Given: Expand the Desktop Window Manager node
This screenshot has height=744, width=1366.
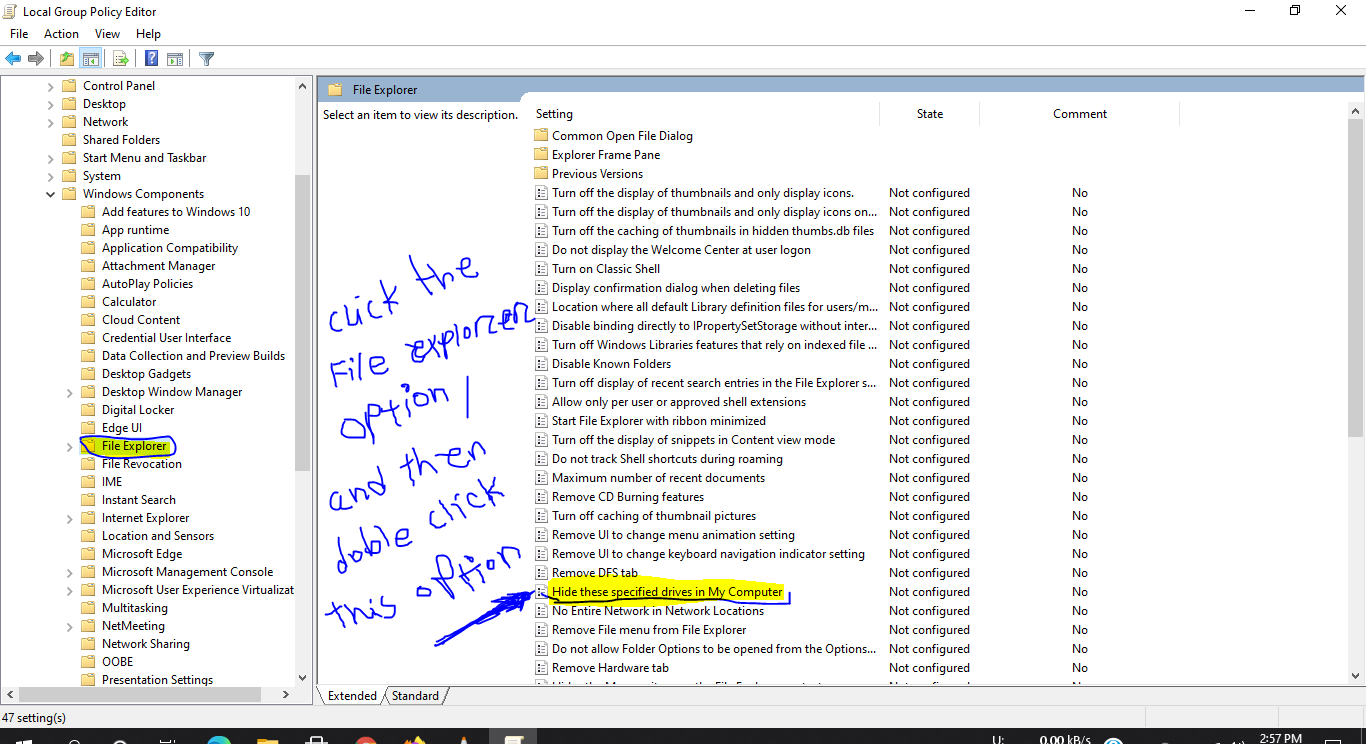Looking at the screenshot, I should 70,392.
